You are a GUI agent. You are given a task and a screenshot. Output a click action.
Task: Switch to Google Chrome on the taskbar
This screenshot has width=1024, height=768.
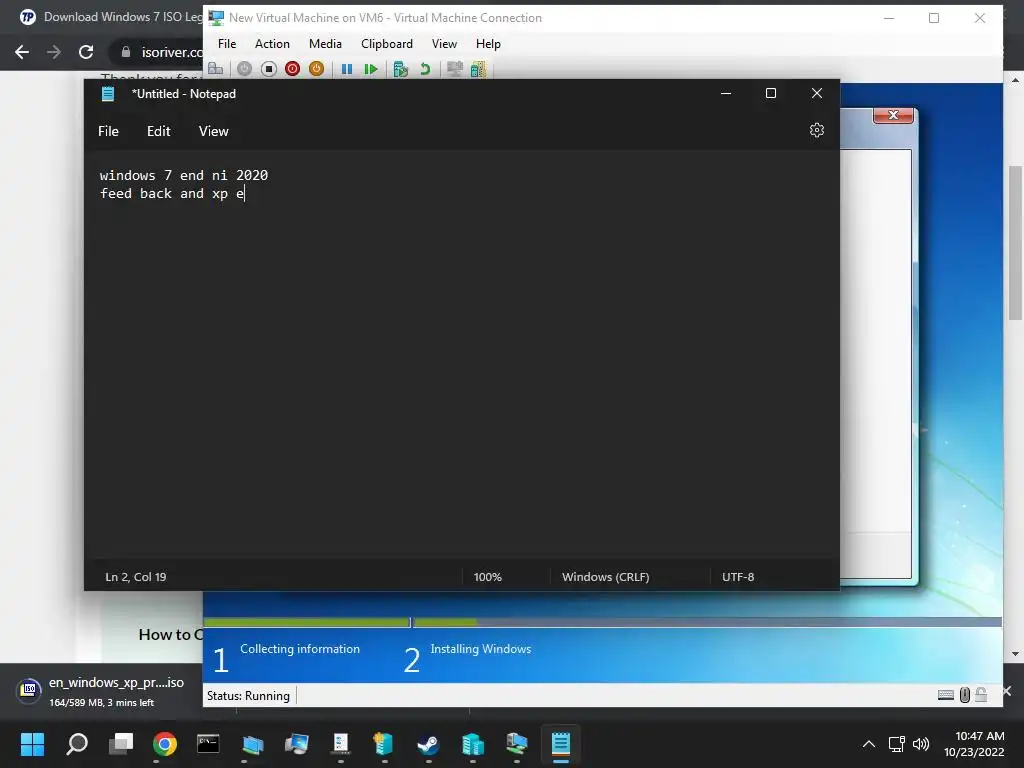pos(165,744)
